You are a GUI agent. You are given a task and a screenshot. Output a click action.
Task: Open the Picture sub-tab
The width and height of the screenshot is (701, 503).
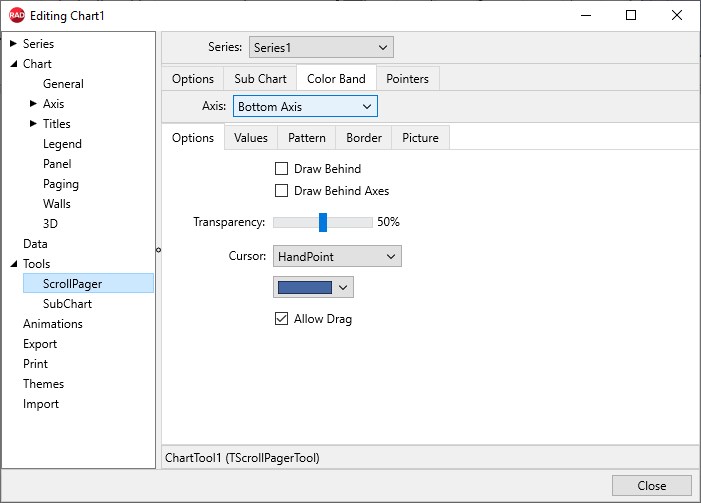(x=420, y=138)
